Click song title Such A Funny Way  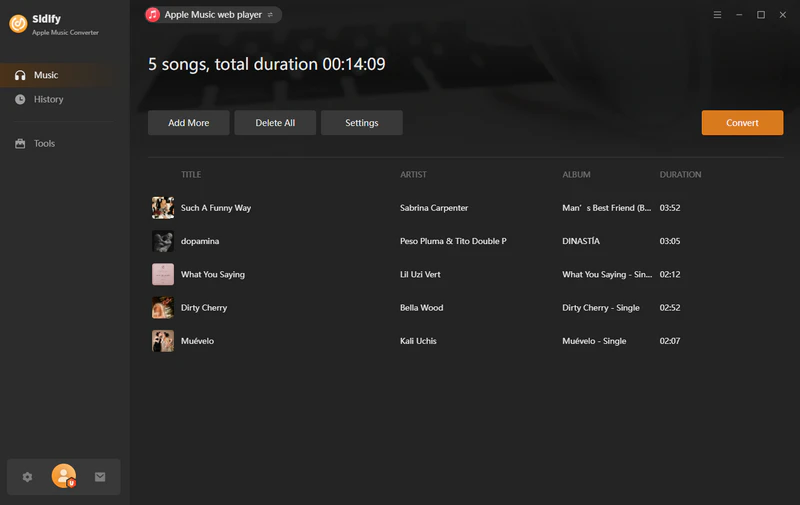click(216, 208)
